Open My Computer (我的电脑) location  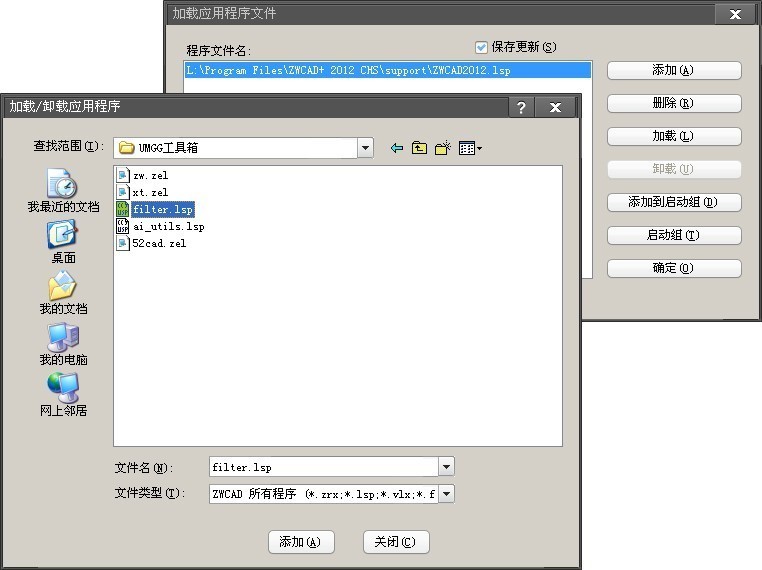pyautogui.click(x=63, y=344)
